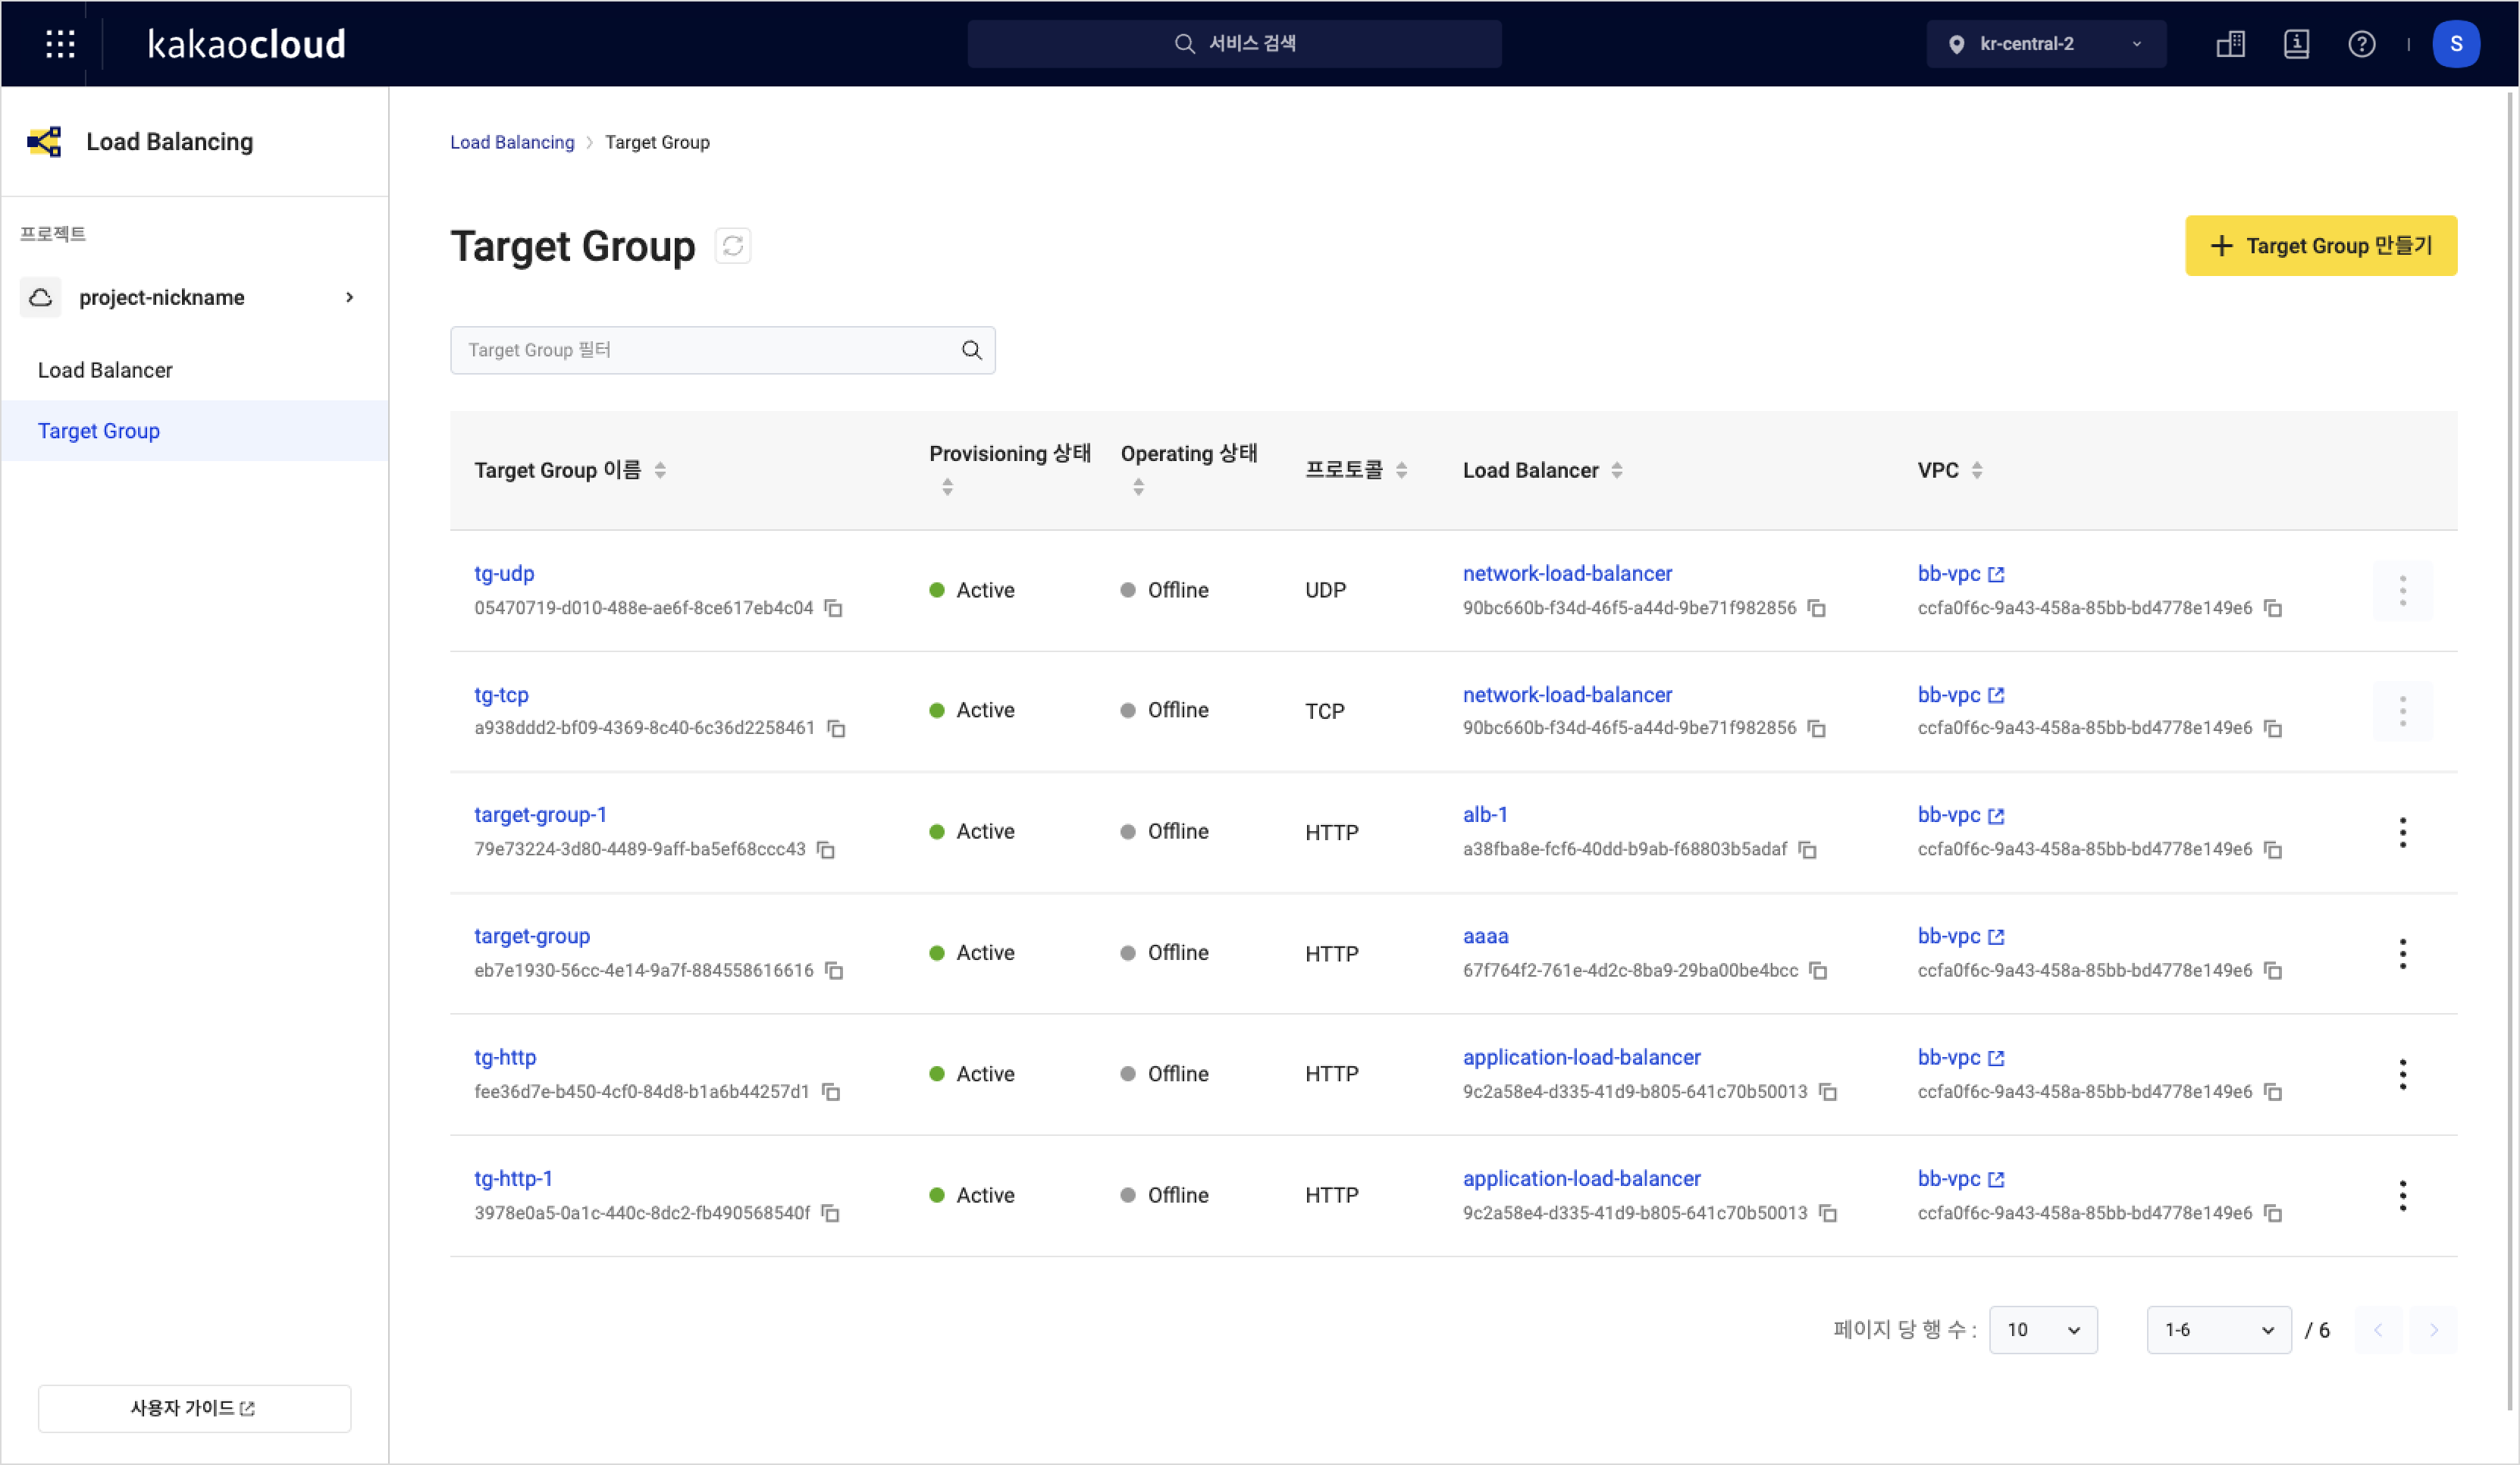Open more options for target-group row

pos(2402,953)
